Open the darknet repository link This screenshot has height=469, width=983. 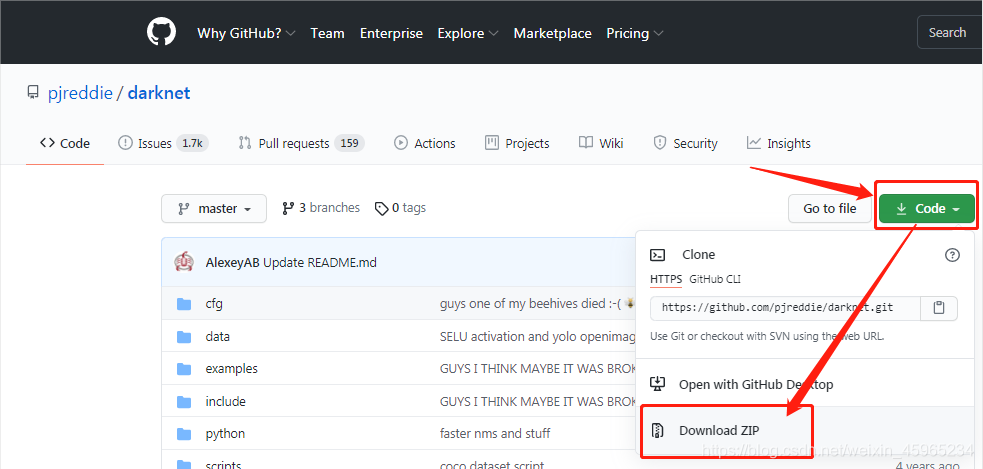pos(159,93)
